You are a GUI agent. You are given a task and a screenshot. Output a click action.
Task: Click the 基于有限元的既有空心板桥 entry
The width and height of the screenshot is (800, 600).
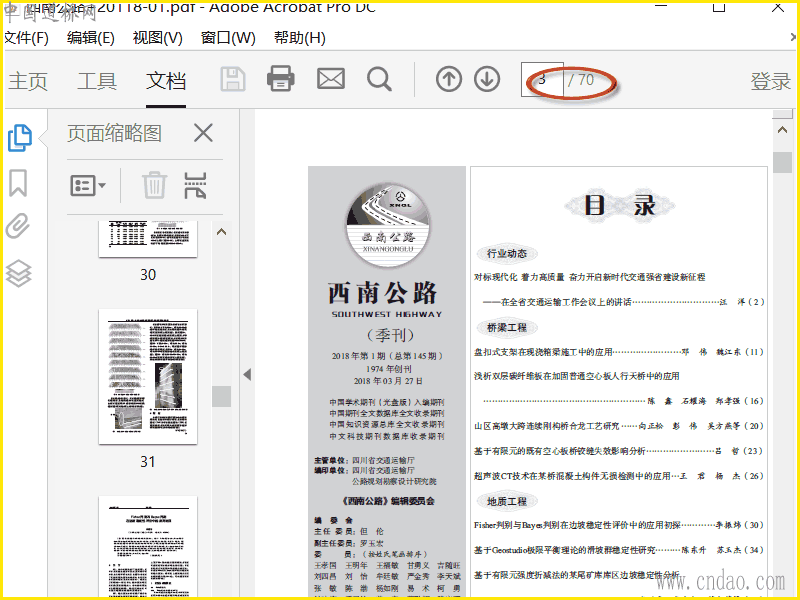pos(619,451)
